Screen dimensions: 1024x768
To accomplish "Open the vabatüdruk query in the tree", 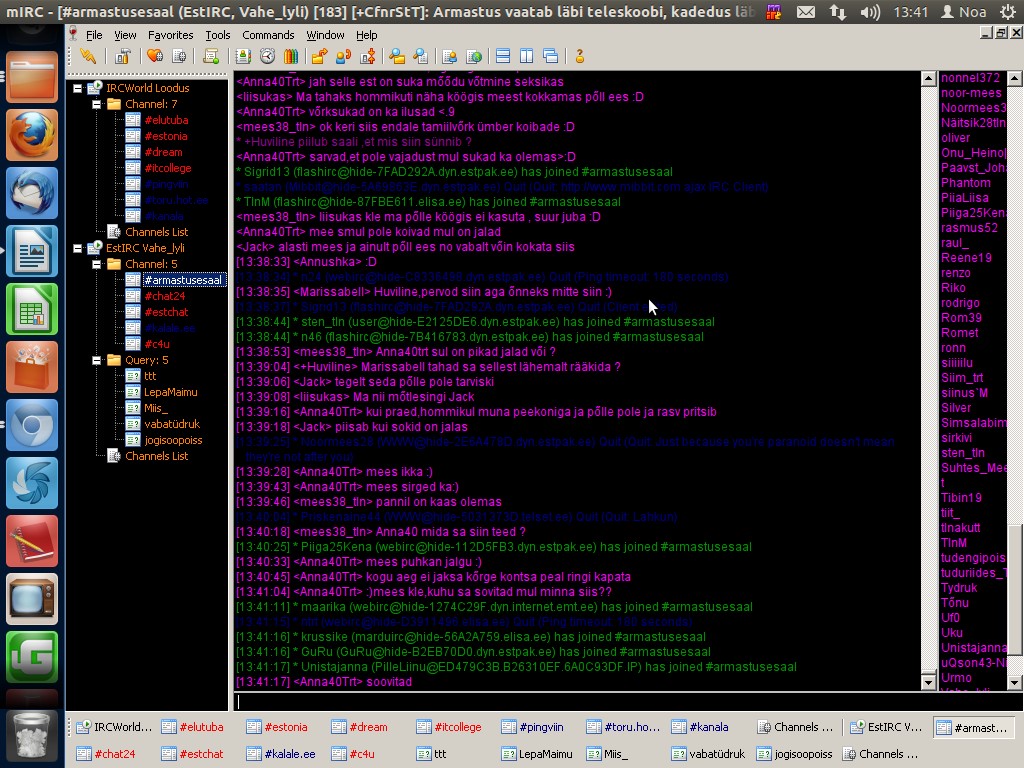I will (172, 424).
